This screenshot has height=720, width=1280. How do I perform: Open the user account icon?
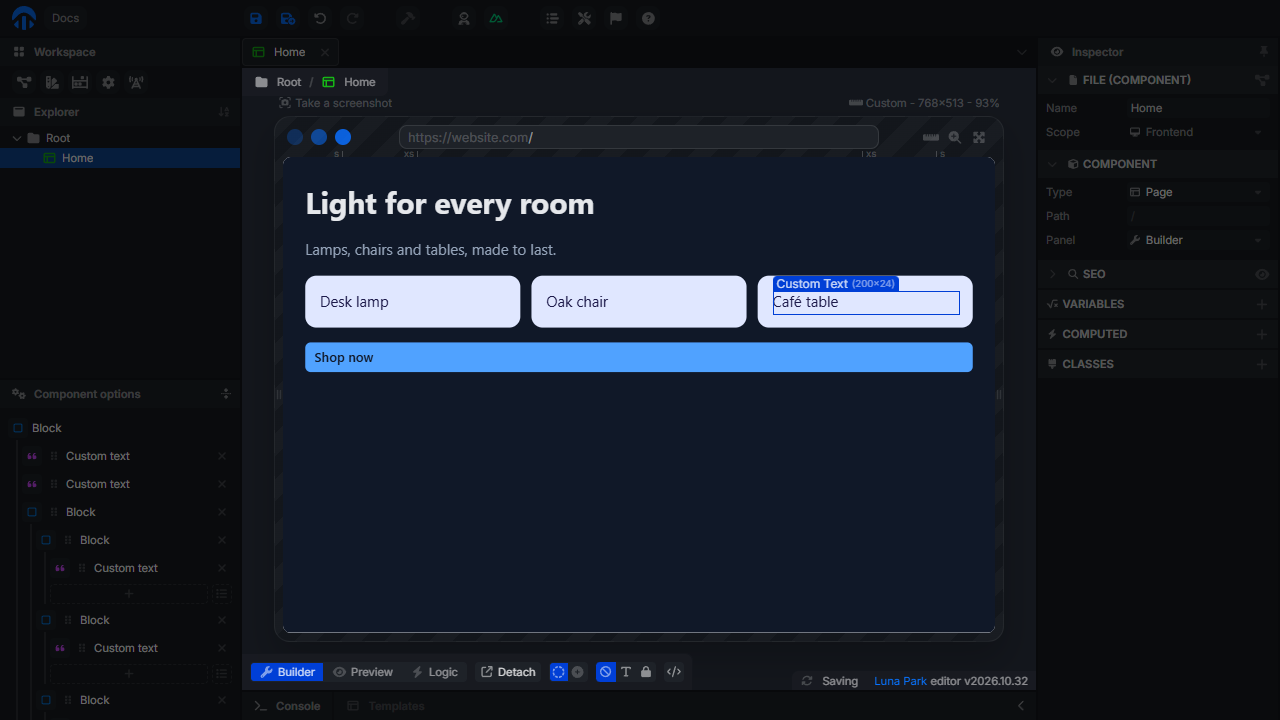click(464, 18)
